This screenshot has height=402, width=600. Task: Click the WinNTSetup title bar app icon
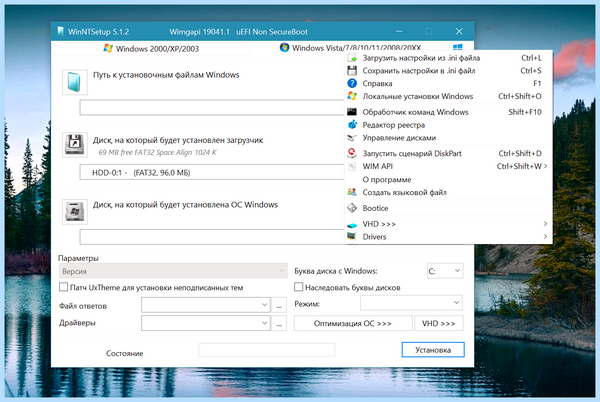60,31
